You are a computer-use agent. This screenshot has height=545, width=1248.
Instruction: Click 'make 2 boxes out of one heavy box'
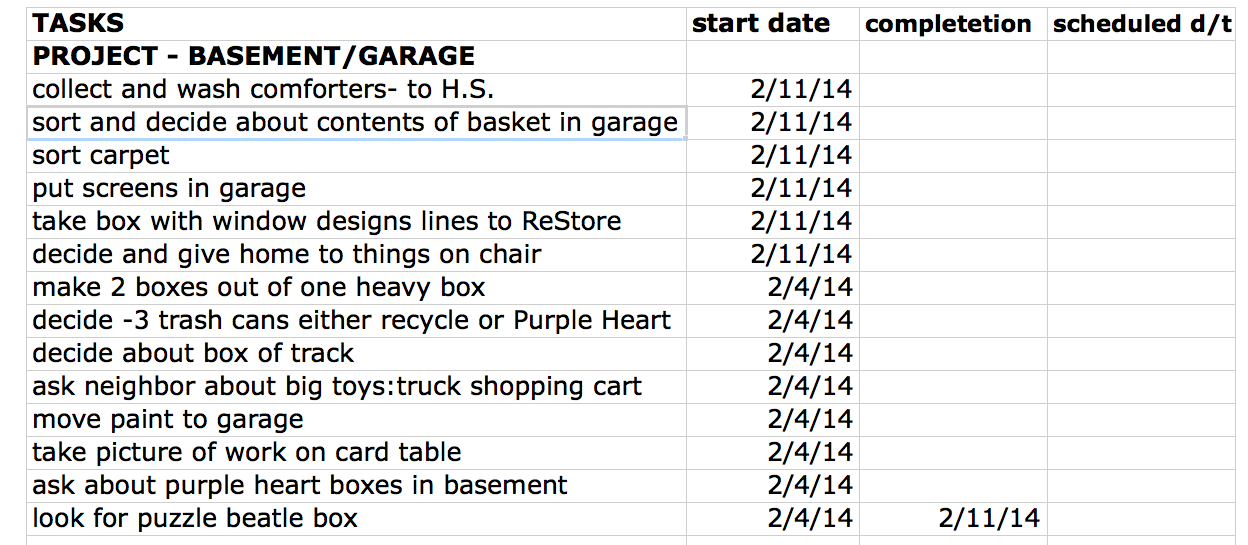[x=357, y=288]
